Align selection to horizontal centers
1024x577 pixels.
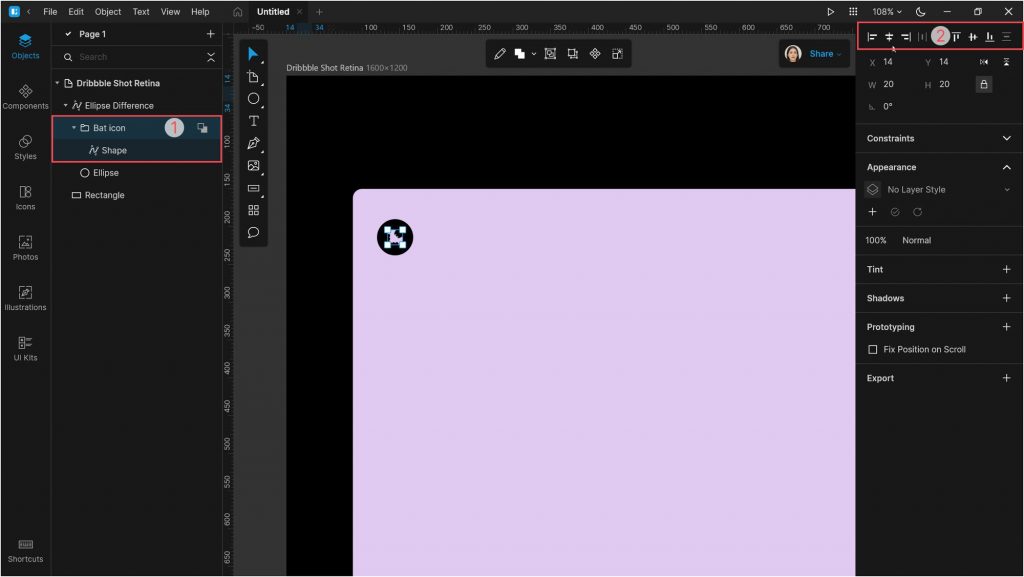click(x=889, y=37)
